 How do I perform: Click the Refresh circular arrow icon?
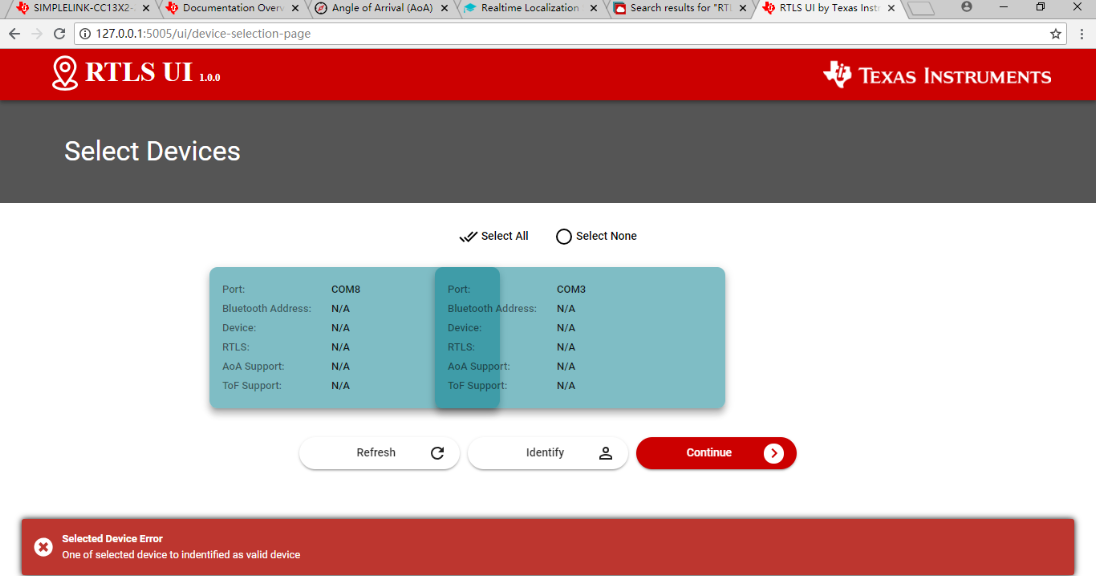(x=438, y=453)
